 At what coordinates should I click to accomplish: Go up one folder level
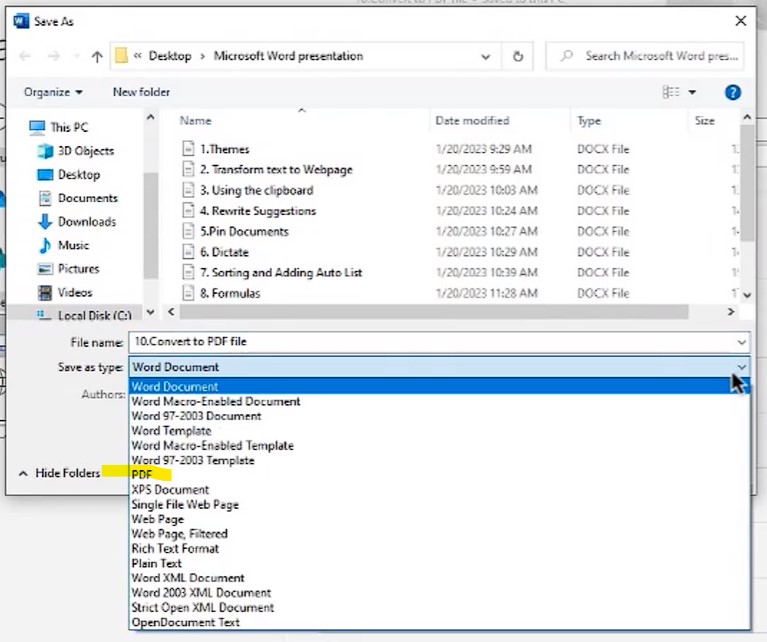coord(97,57)
